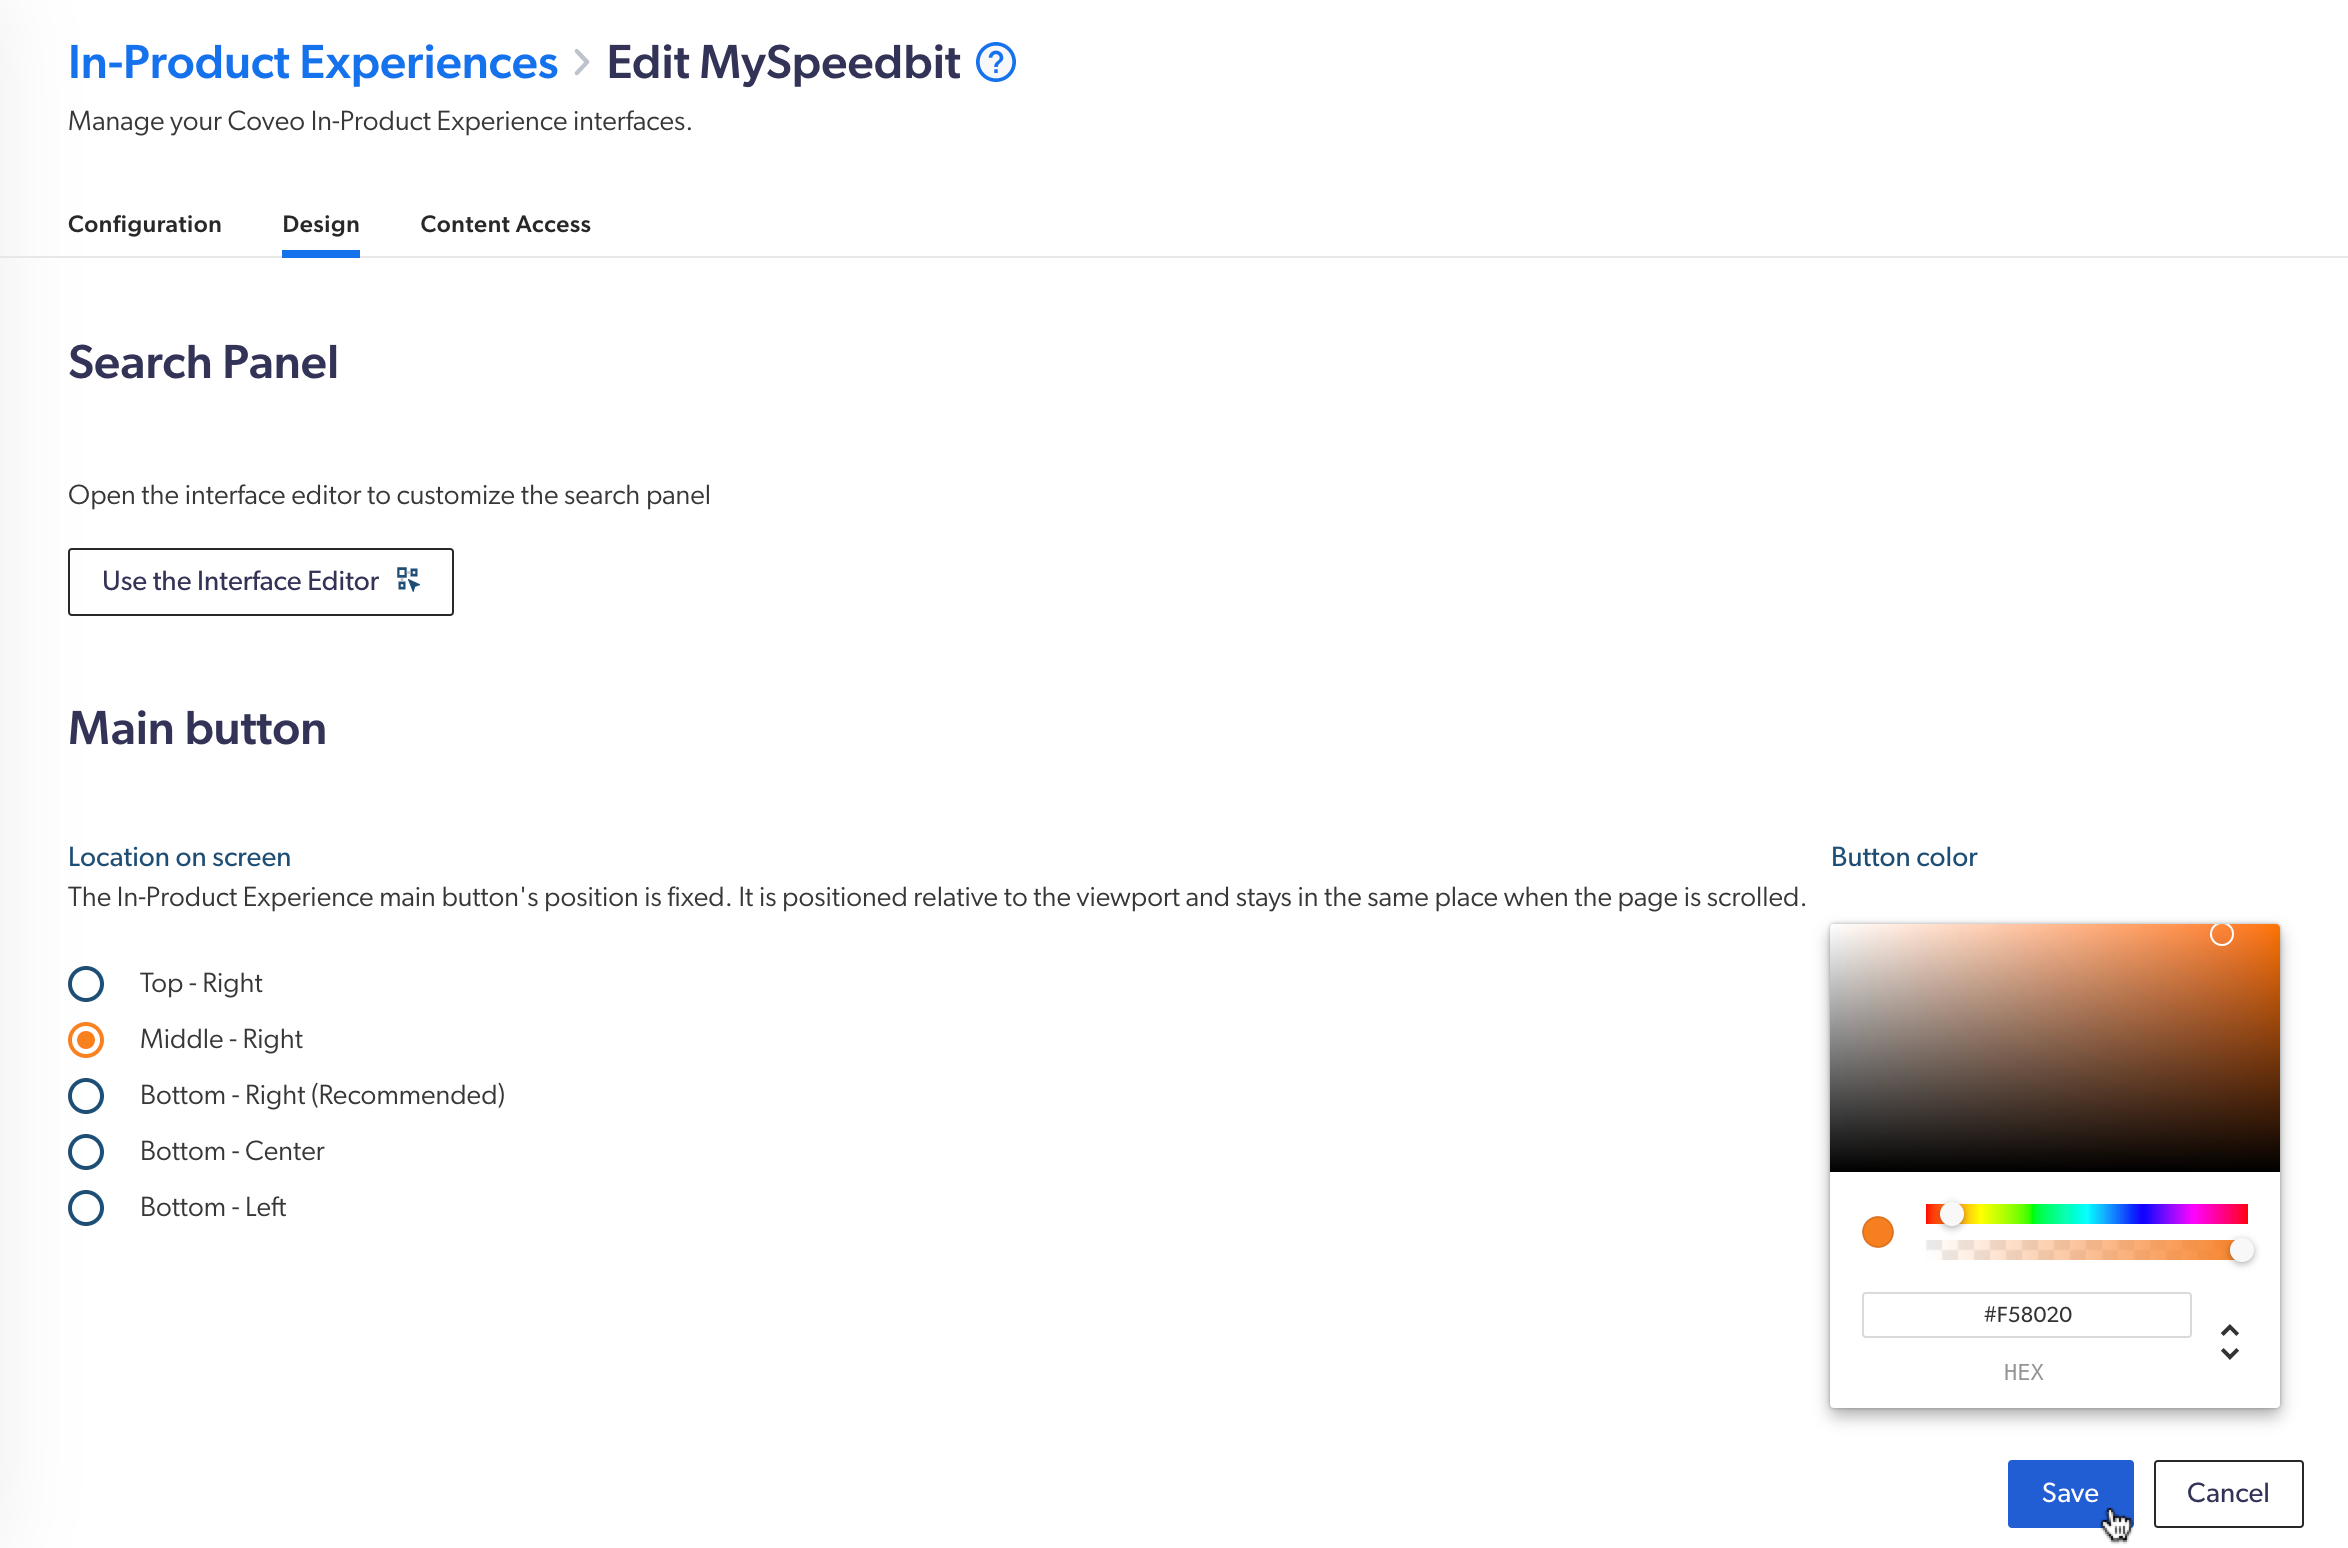Switch to the Configuration tab
Image resolution: width=2348 pixels, height=1548 pixels.
(145, 225)
